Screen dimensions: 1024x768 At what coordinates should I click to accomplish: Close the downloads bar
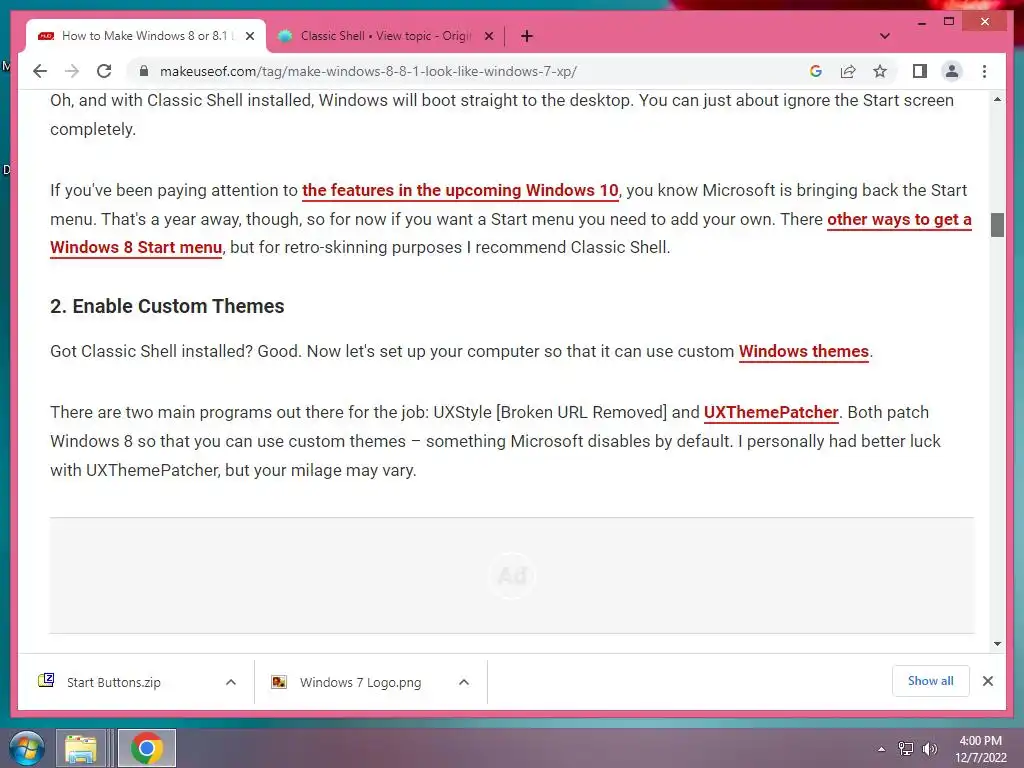[987, 681]
